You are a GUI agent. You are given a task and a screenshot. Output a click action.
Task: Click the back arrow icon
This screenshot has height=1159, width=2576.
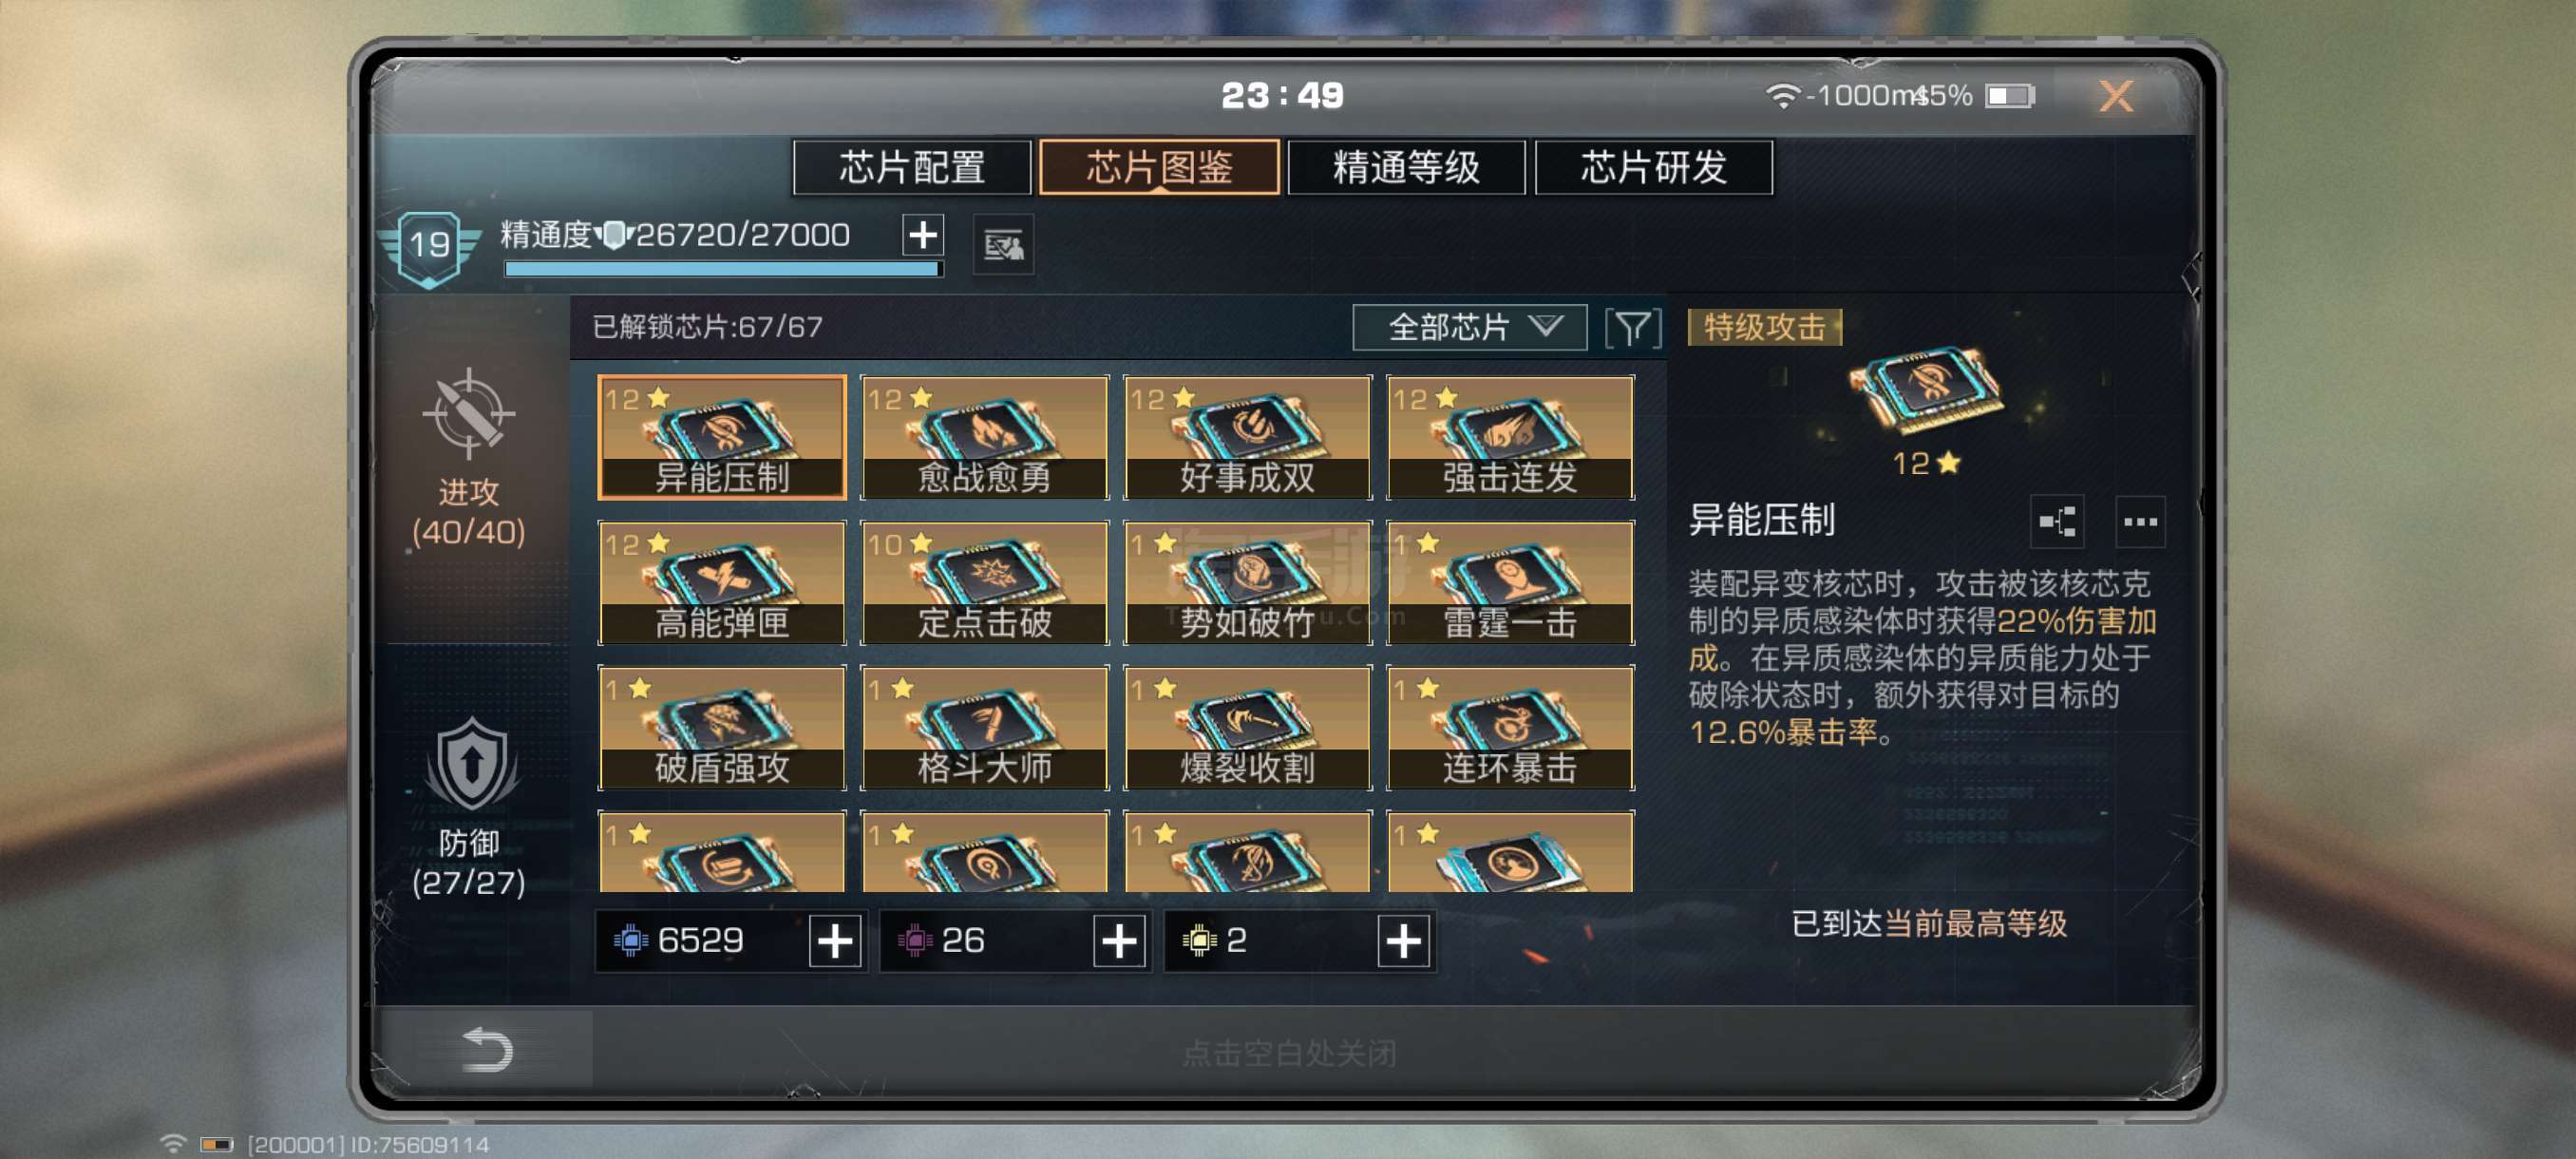487,1049
